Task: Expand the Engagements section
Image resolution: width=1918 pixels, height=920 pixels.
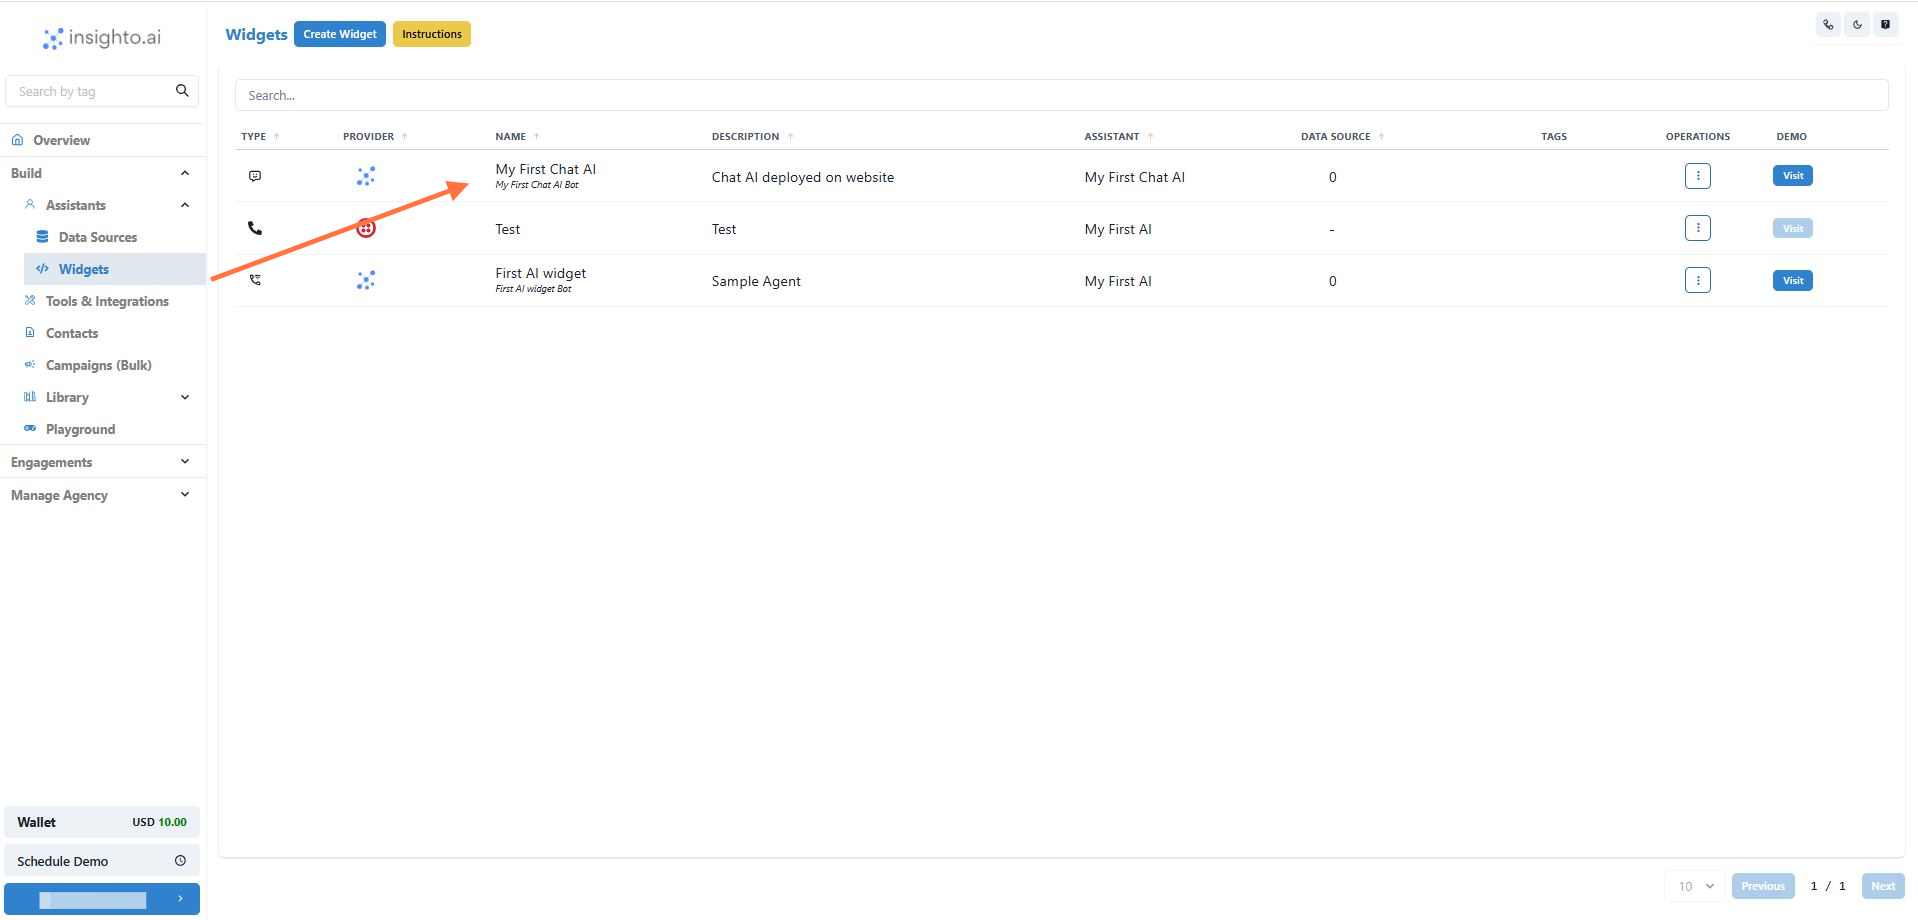Action: pyautogui.click(x=185, y=461)
